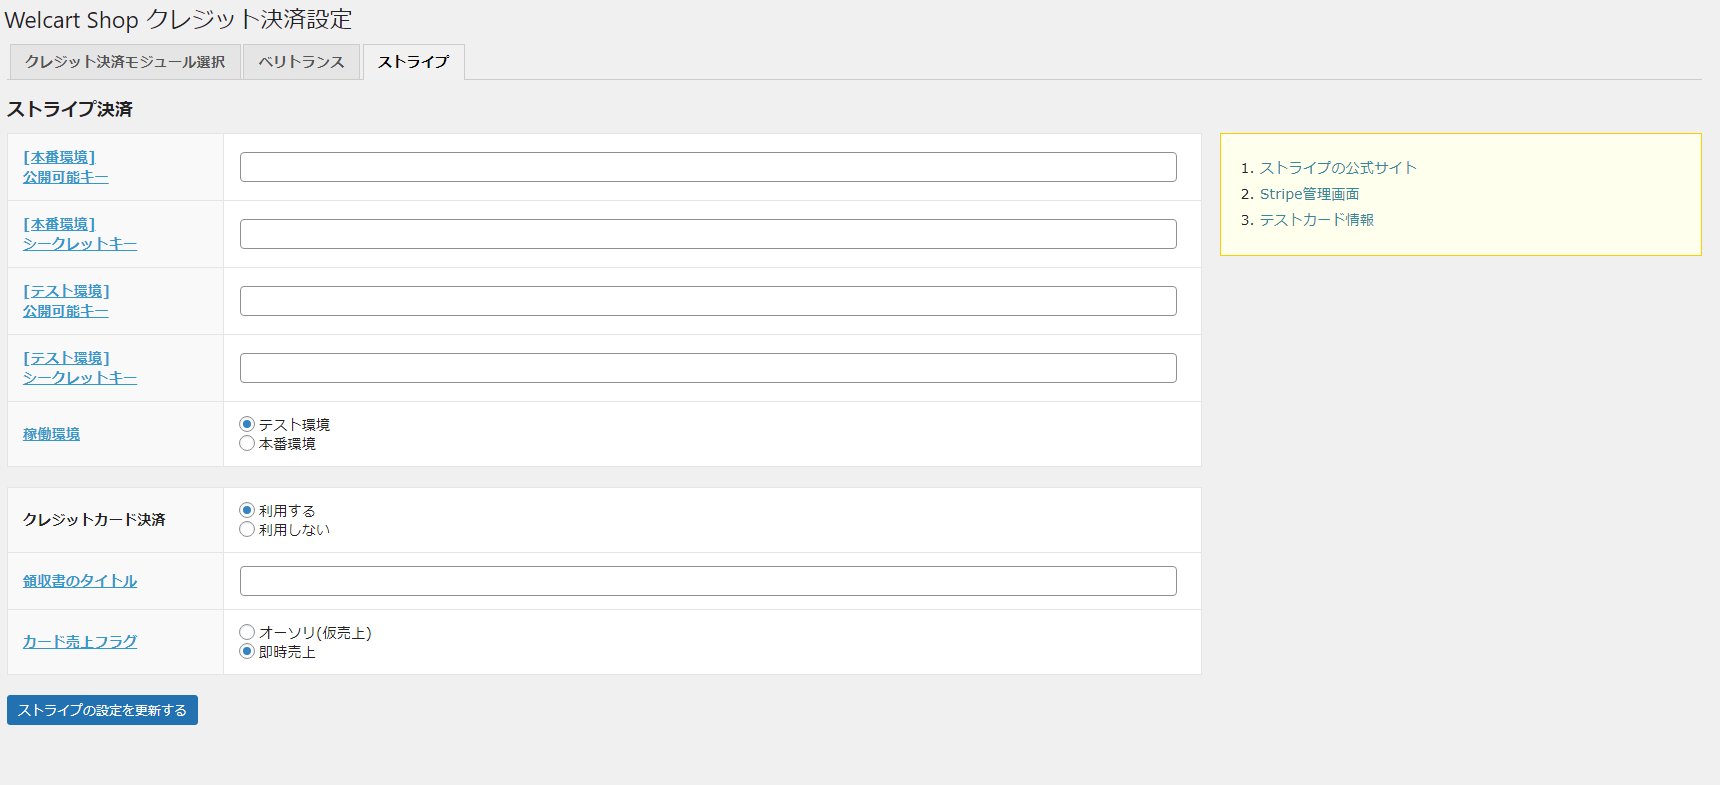Image resolution: width=1720 pixels, height=785 pixels.
Task: Open the ストライプの公式サイト link
Action: coord(1338,168)
